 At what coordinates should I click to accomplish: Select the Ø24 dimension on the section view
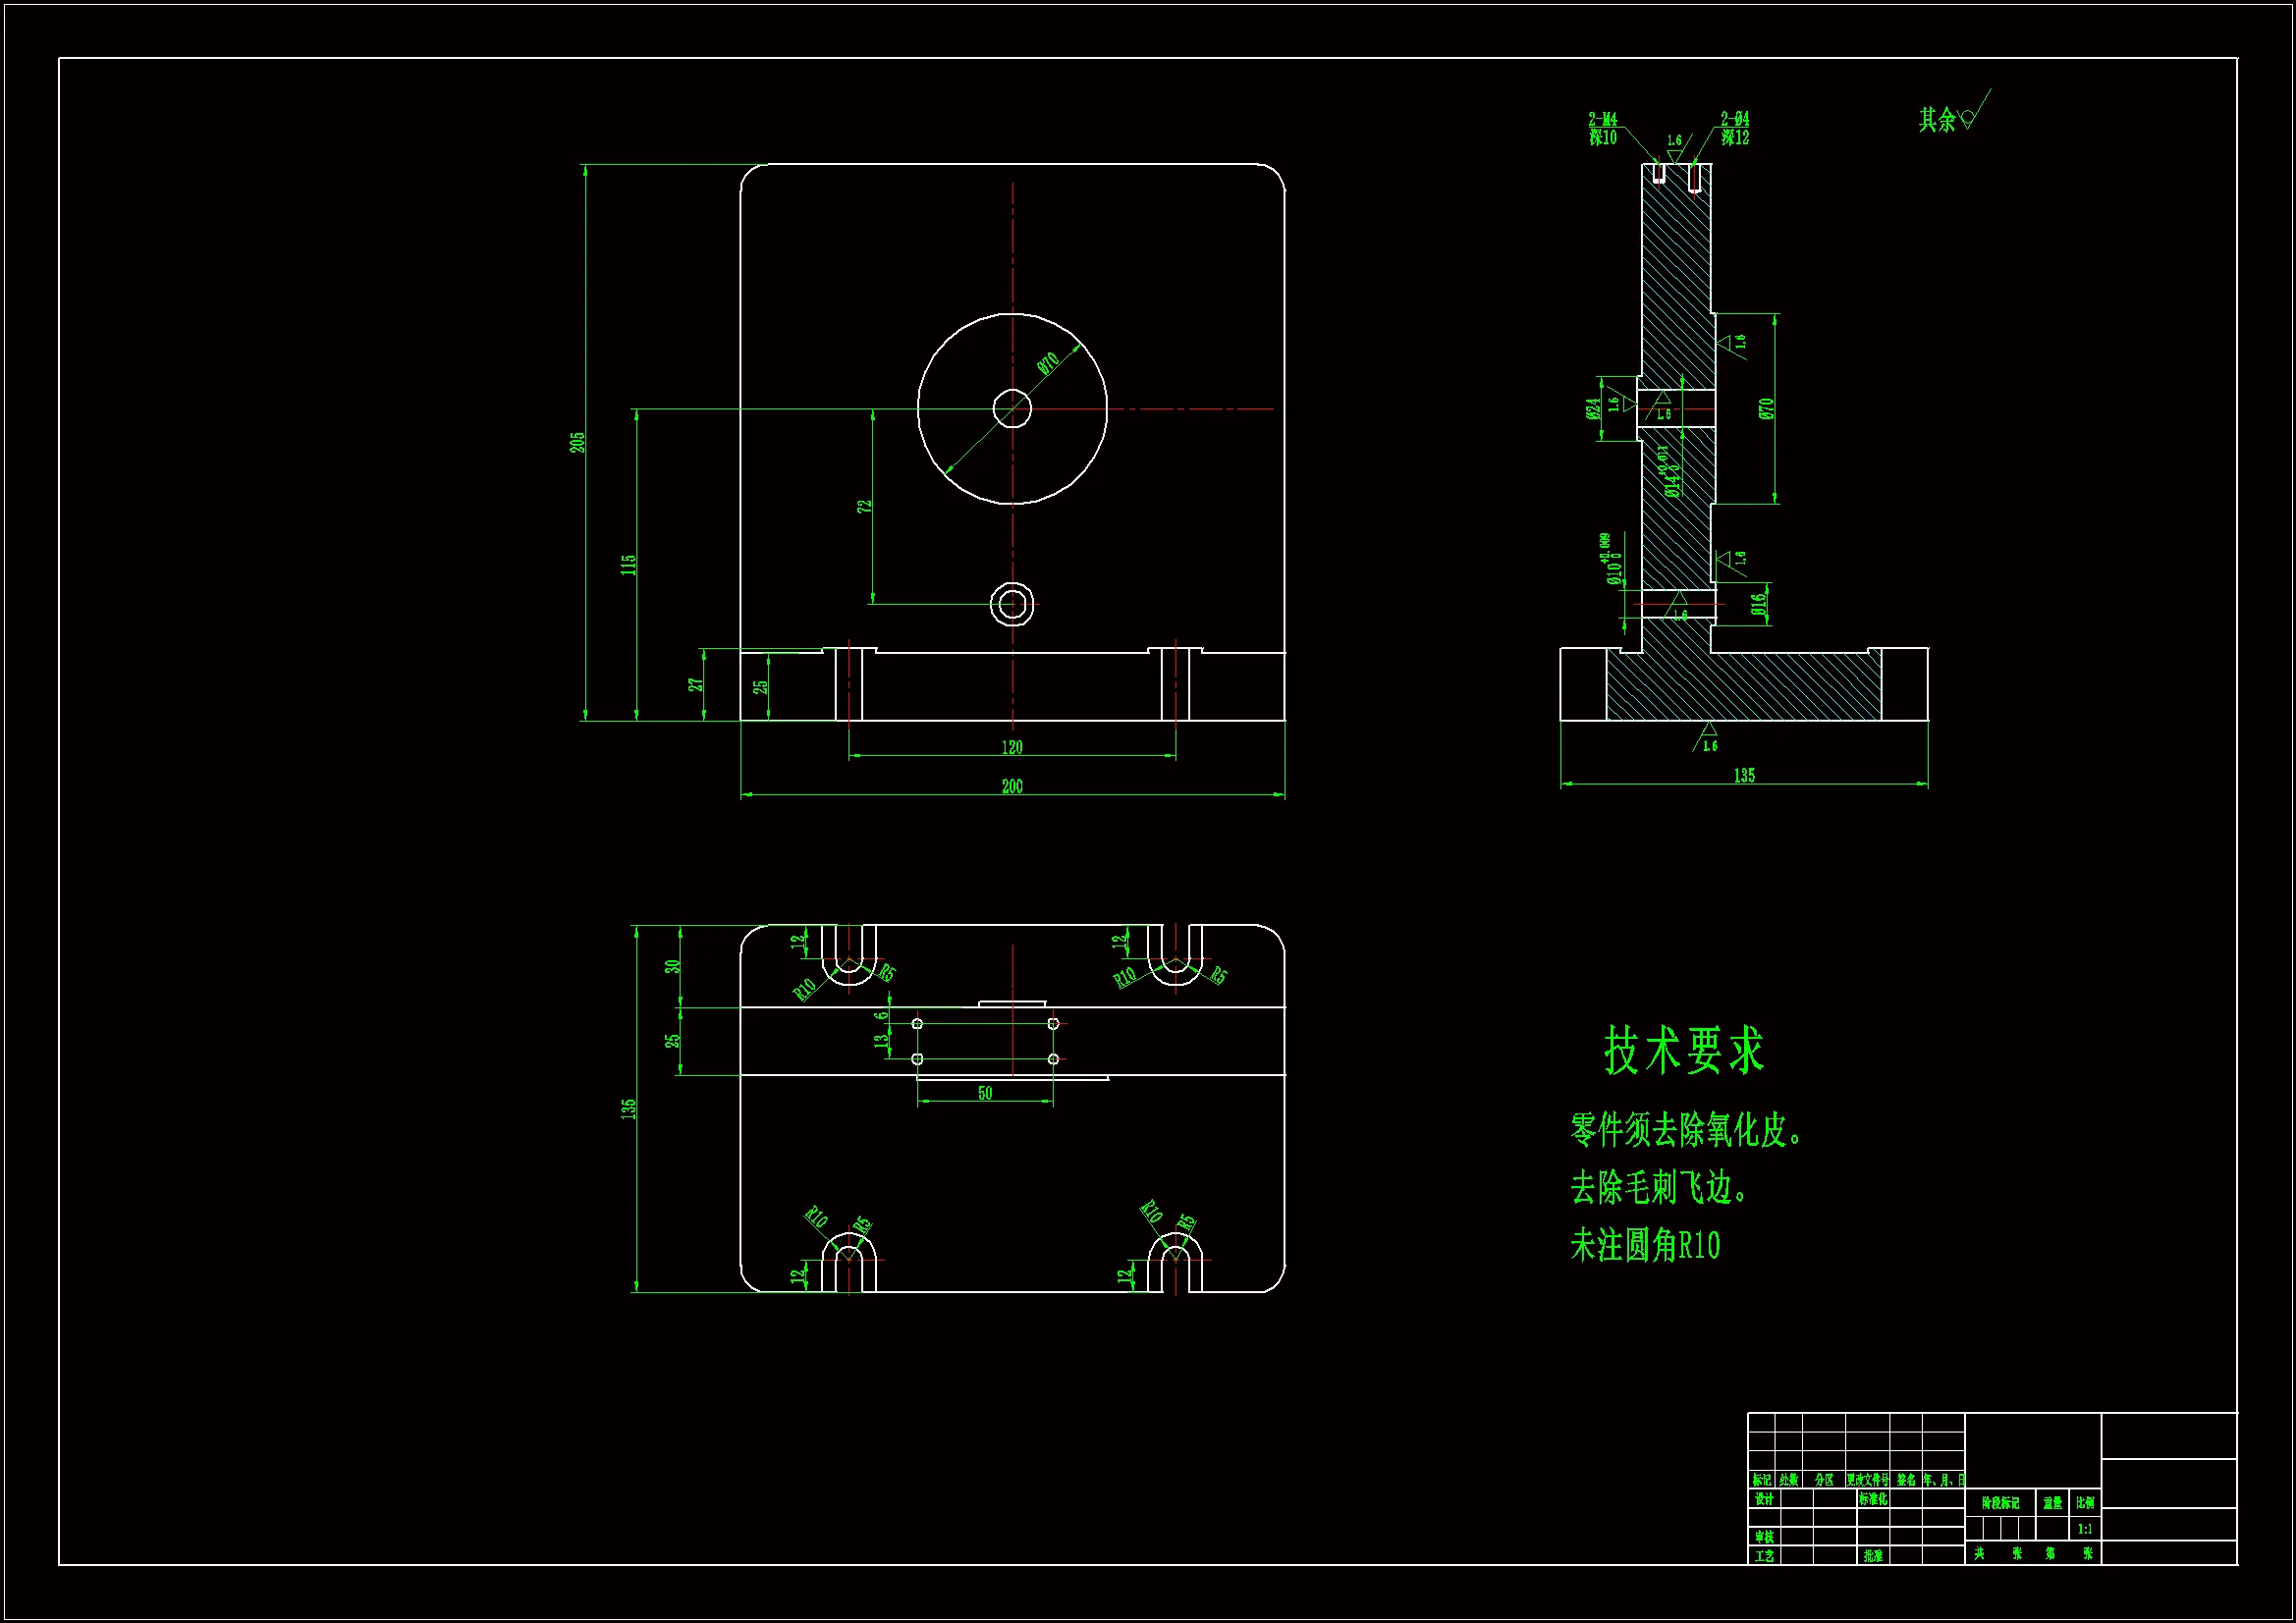coord(1593,408)
